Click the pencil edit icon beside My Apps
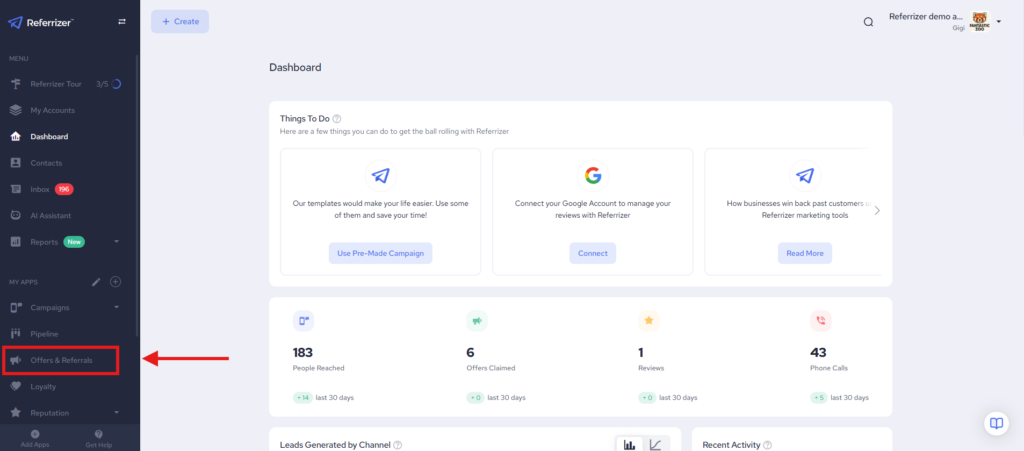This screenshot has width=1024, height=451. 96,282
